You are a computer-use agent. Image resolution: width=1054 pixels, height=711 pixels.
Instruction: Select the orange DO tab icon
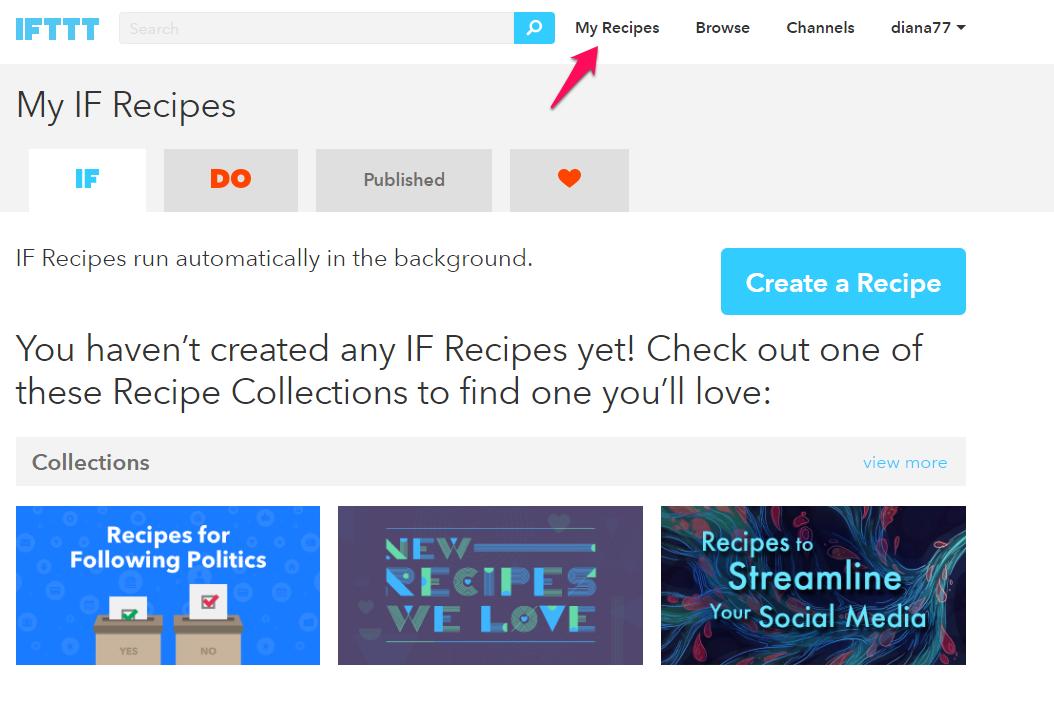pyautogui.click(x=231, y=180)
